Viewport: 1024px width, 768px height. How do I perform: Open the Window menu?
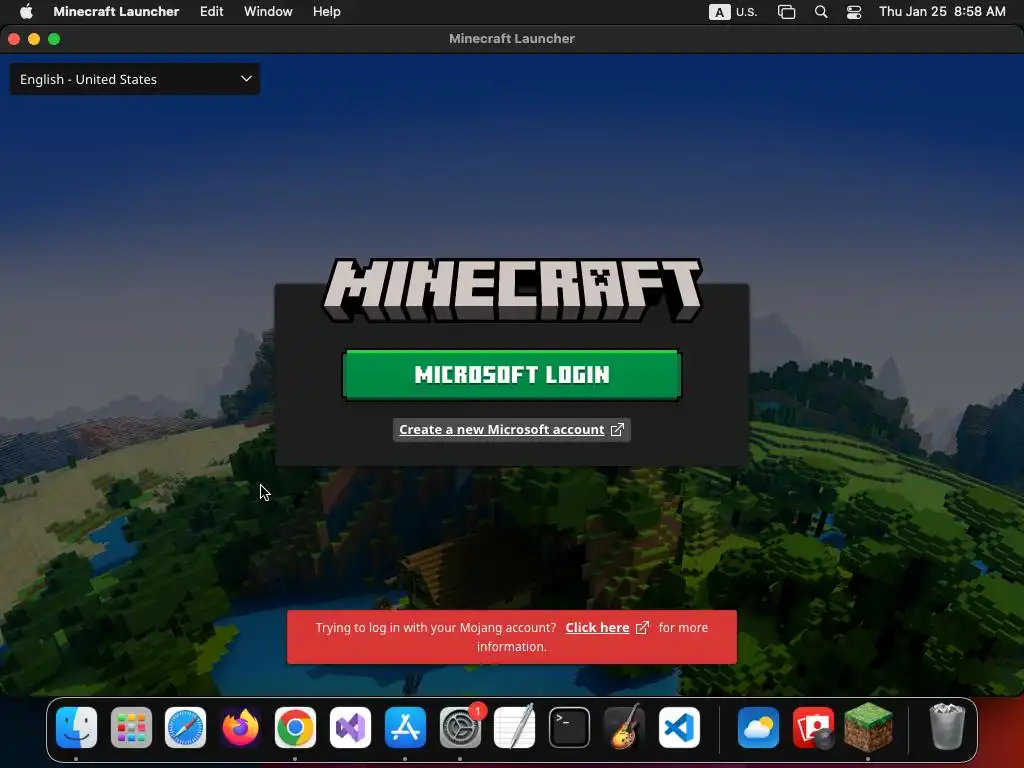point(268,12)
